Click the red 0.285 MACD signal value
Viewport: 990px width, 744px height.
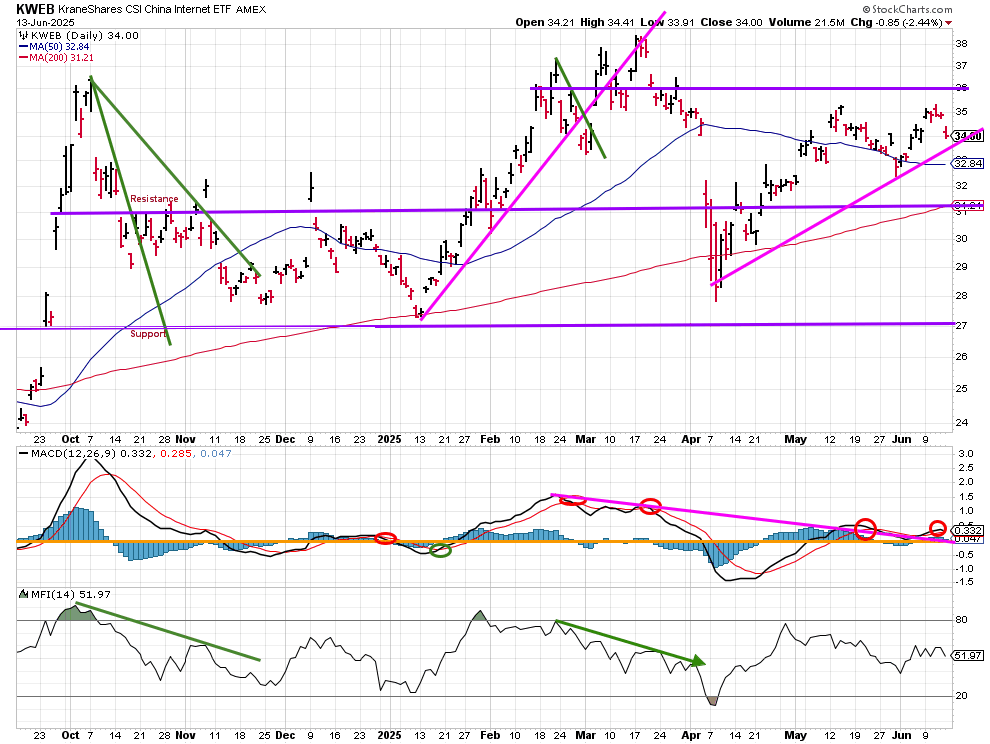175,453
